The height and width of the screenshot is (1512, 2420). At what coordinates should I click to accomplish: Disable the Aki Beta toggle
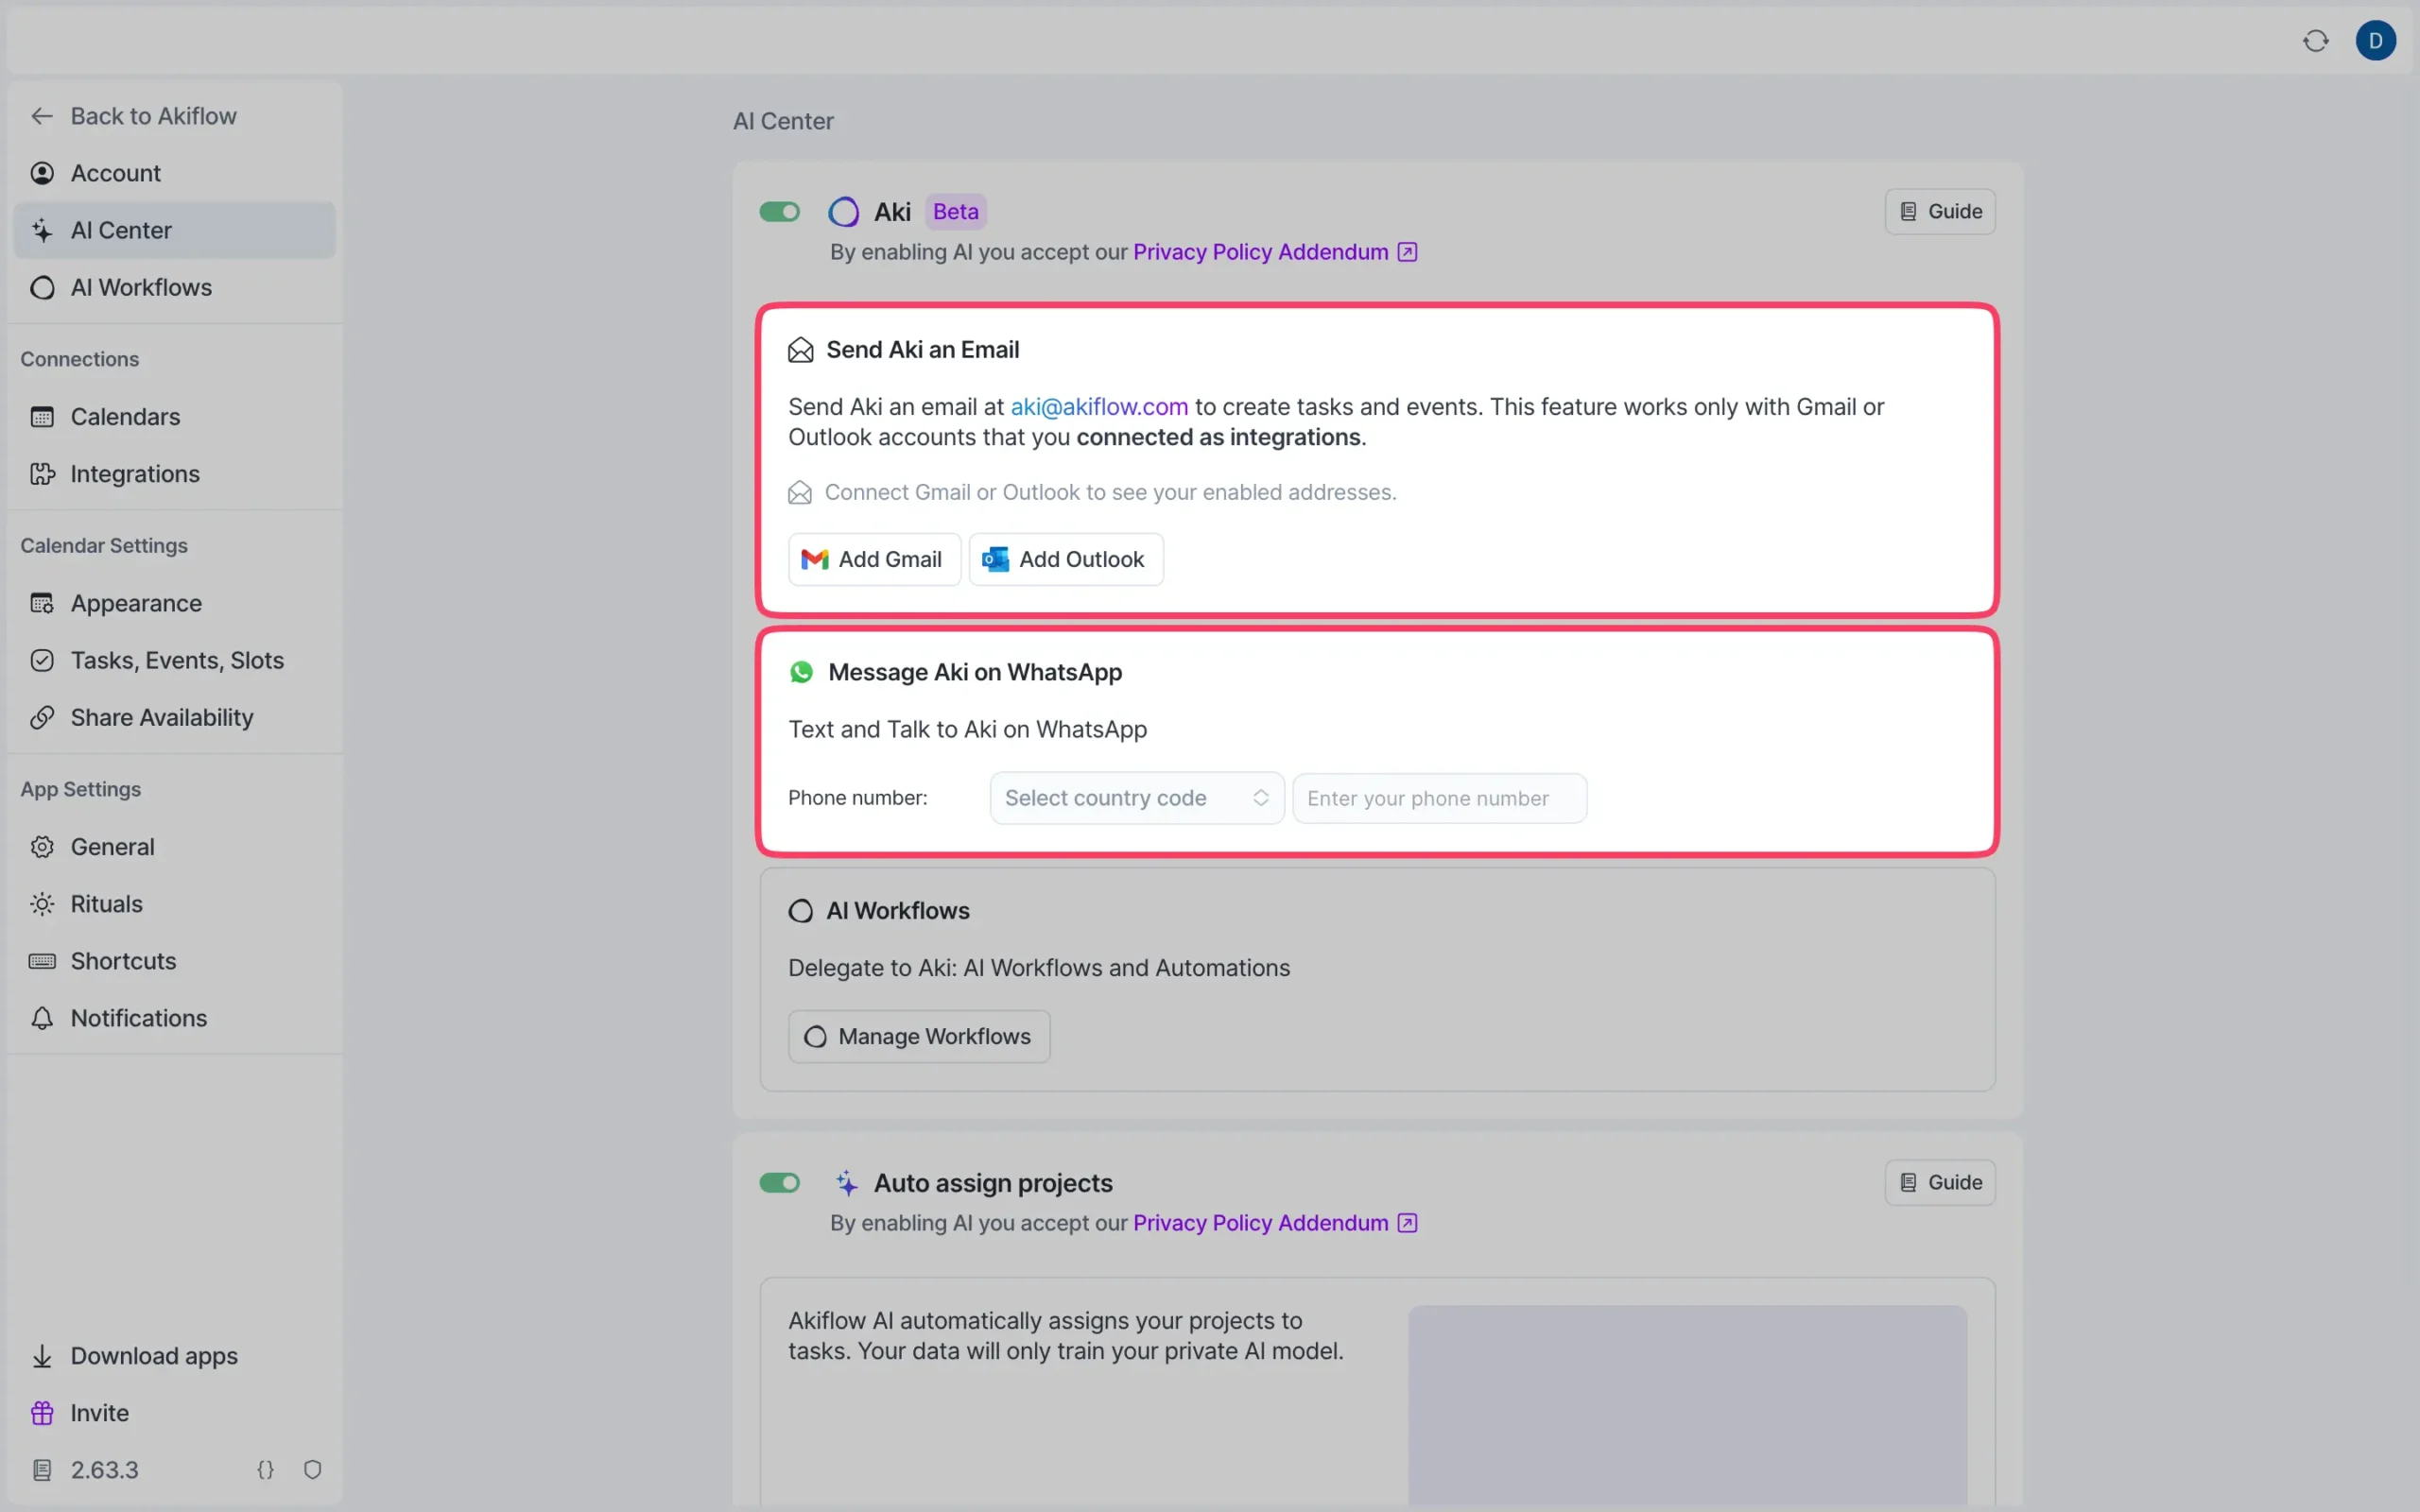pos(780,211)
